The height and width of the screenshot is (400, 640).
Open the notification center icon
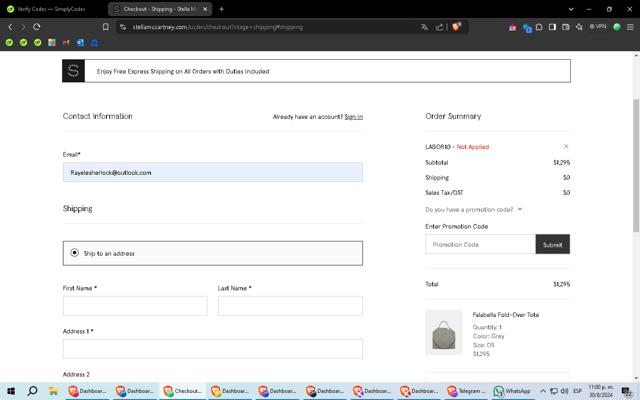(x=627, y=391)
